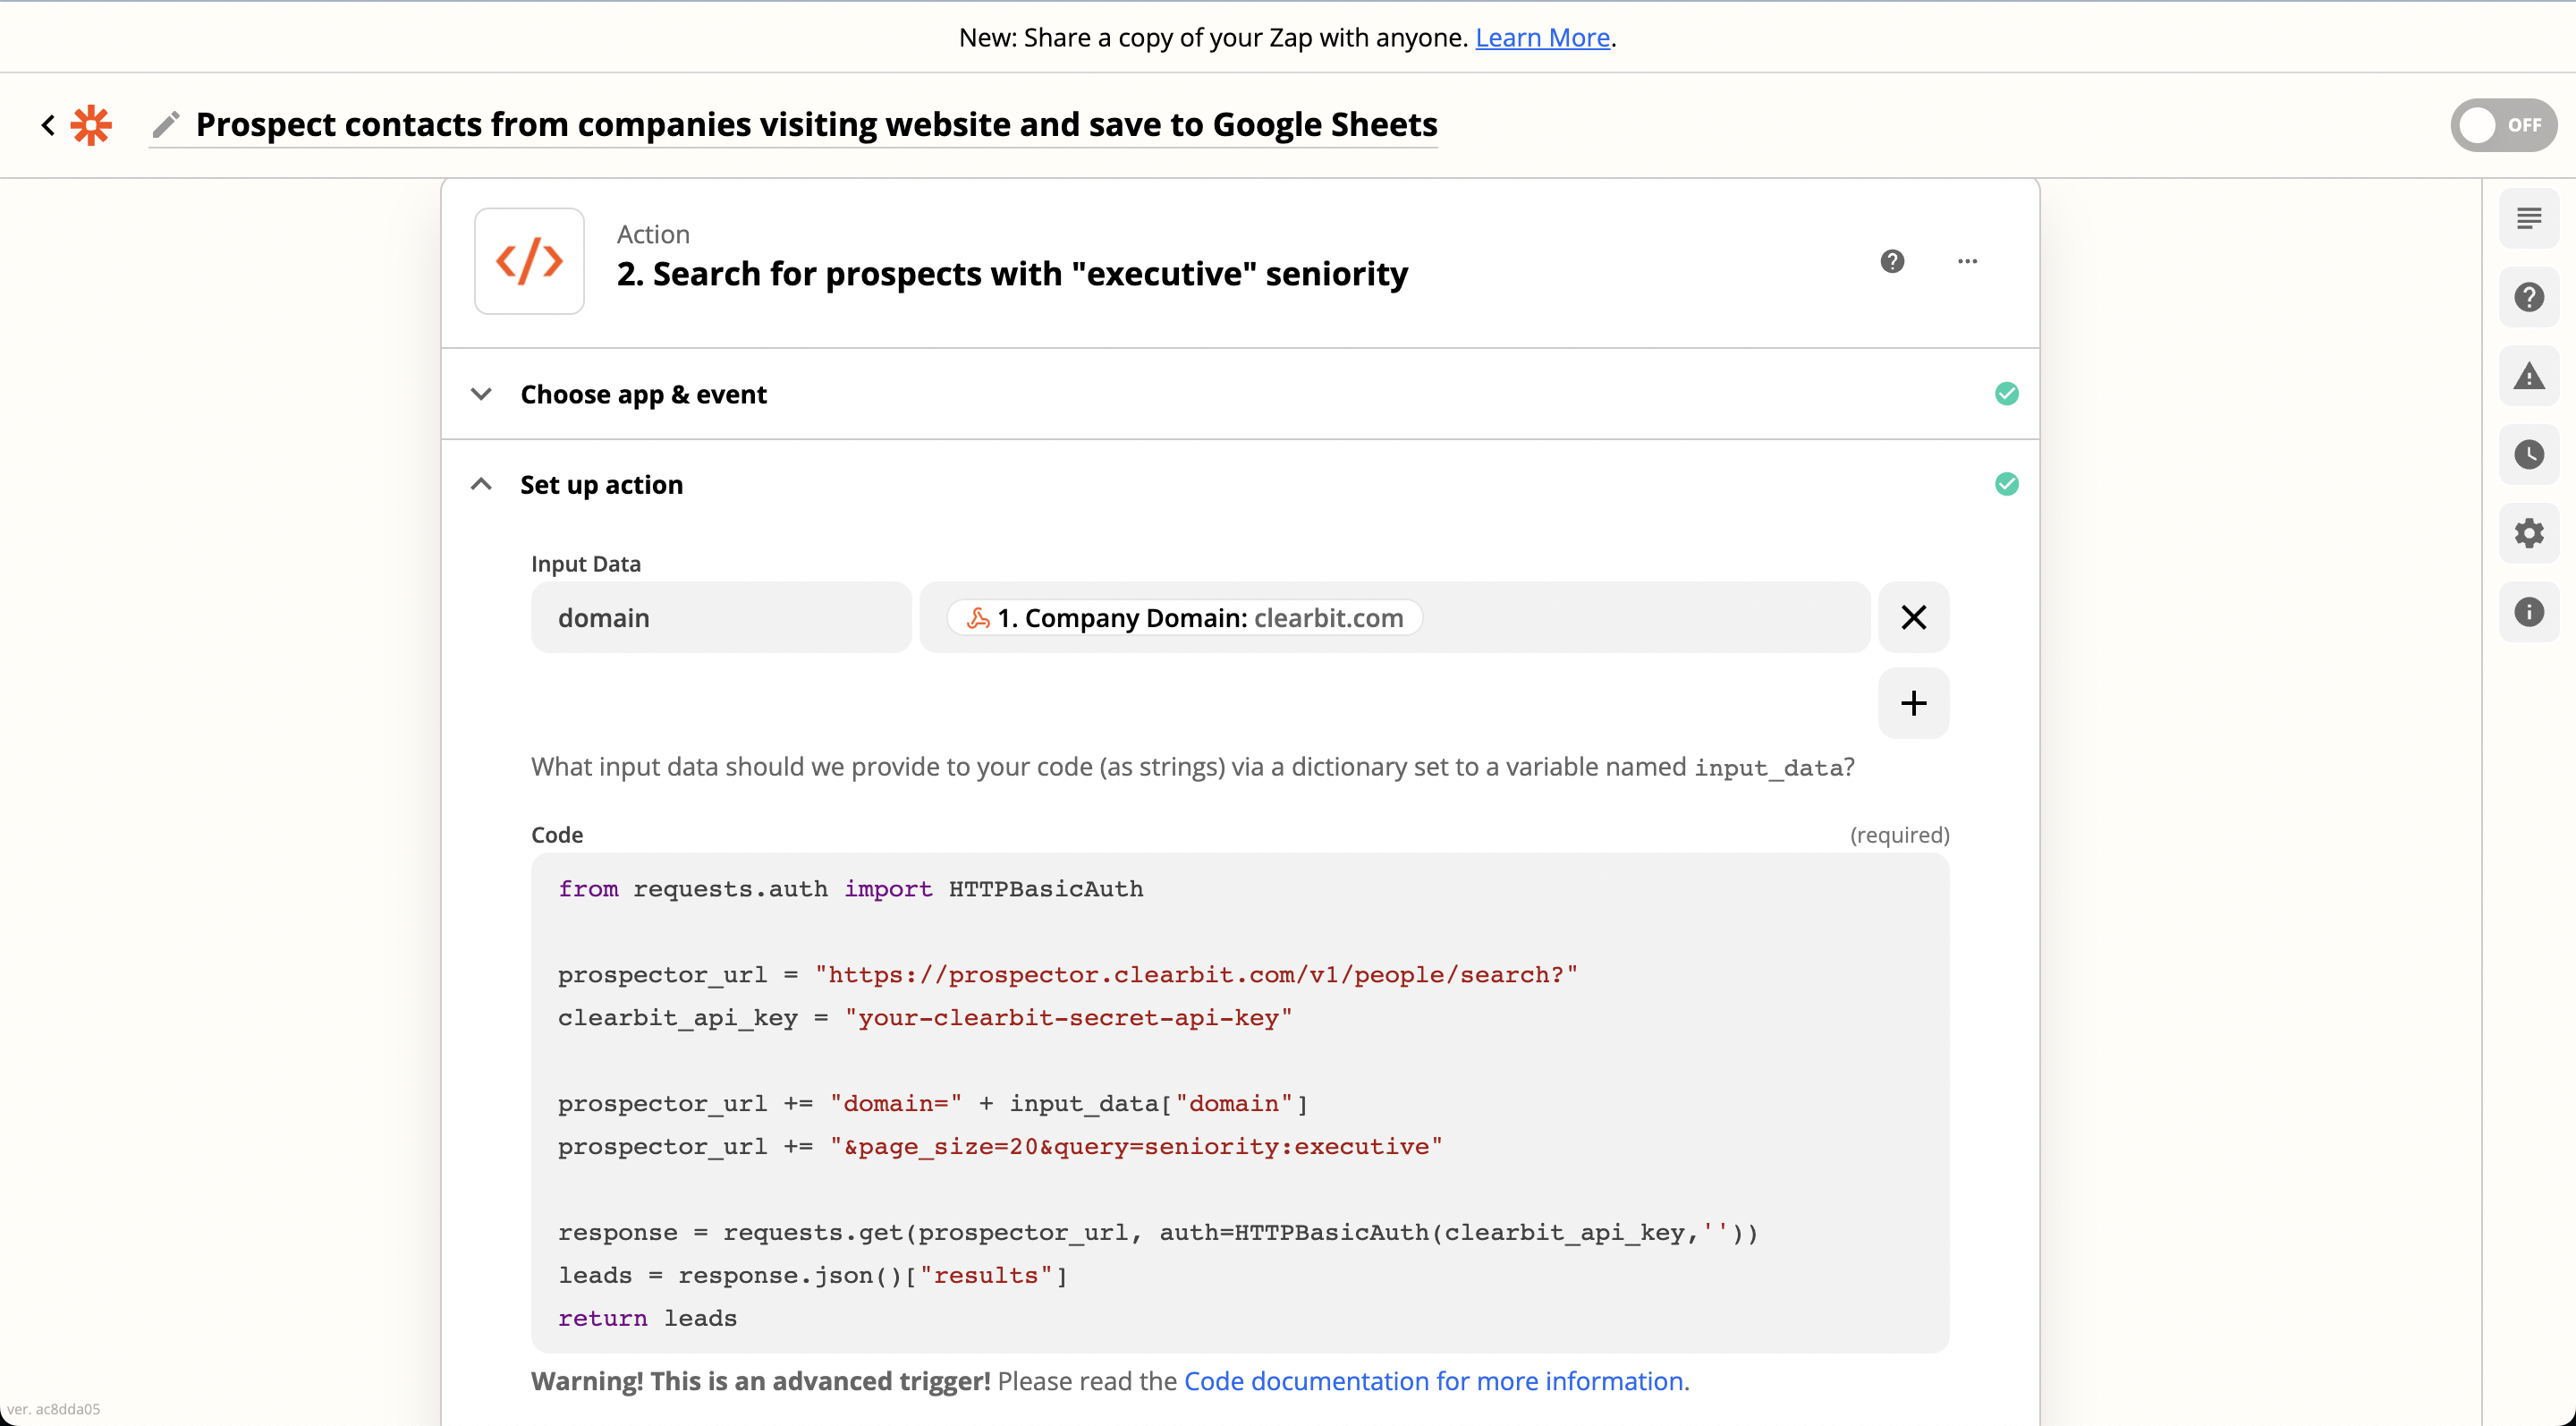Open Zap history clock icon
This screenshot has height=1426, width=2576.
click(2529, 455)
